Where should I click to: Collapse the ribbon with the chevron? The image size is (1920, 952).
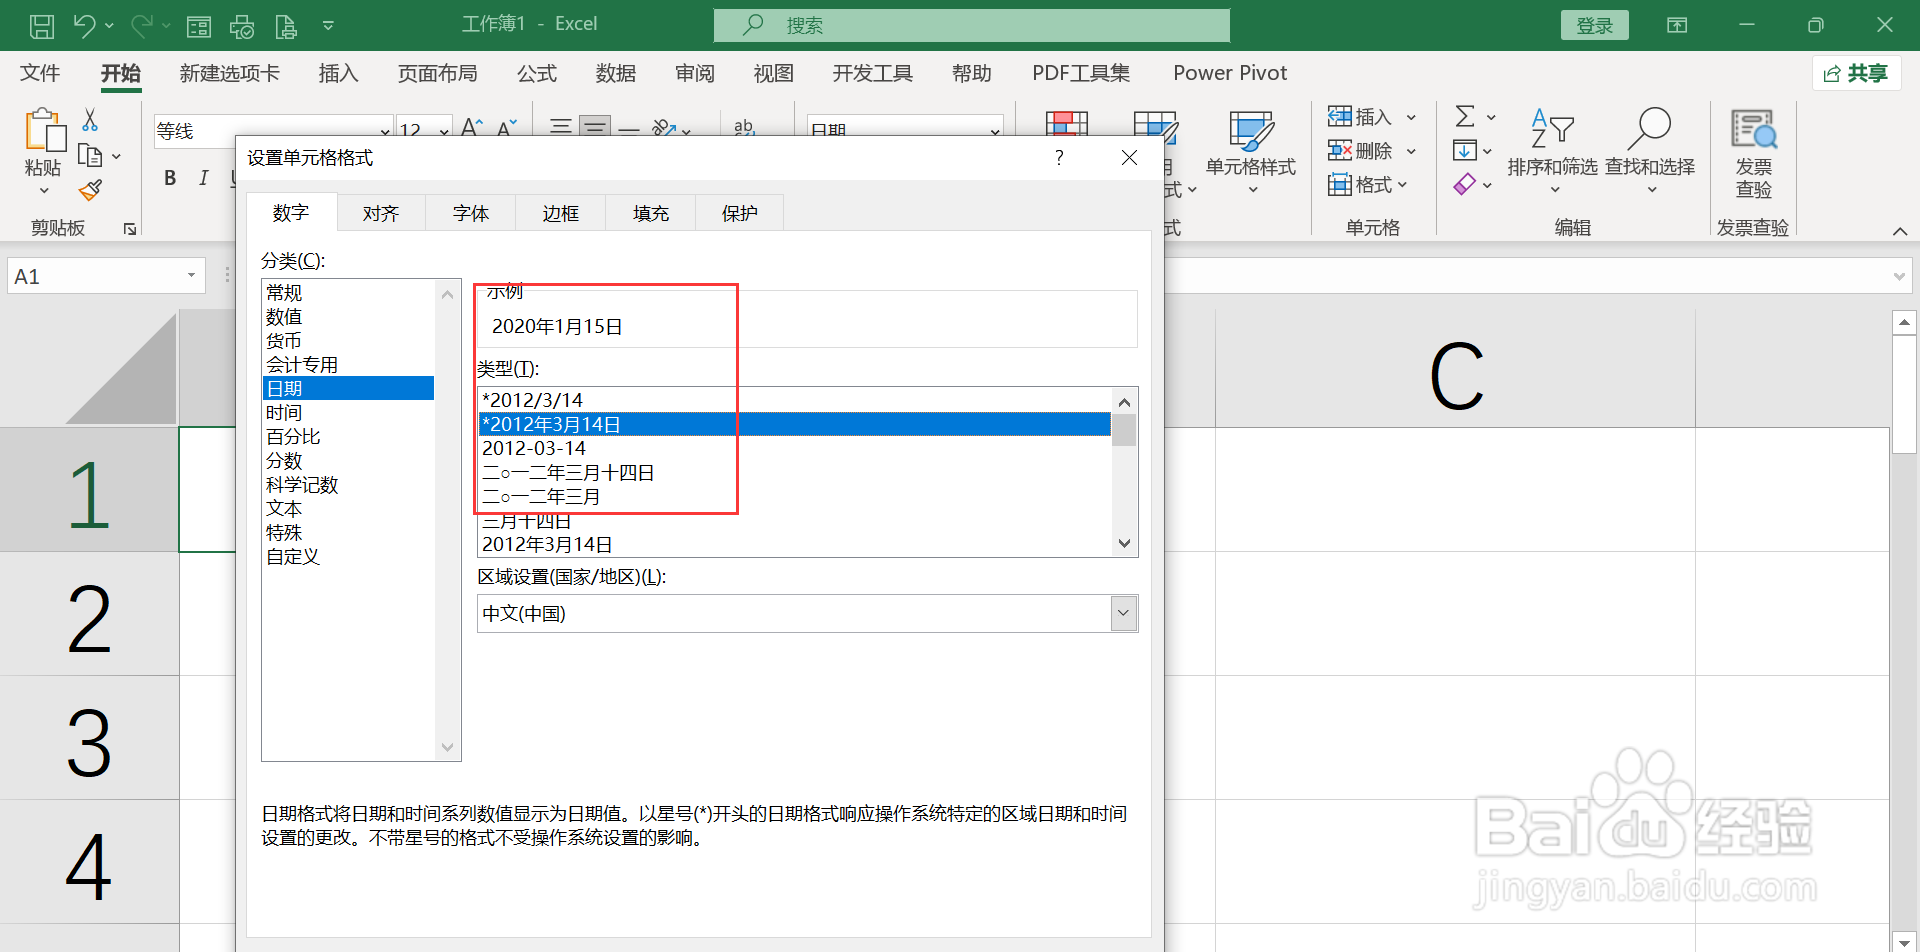[x=1900, y=231]
